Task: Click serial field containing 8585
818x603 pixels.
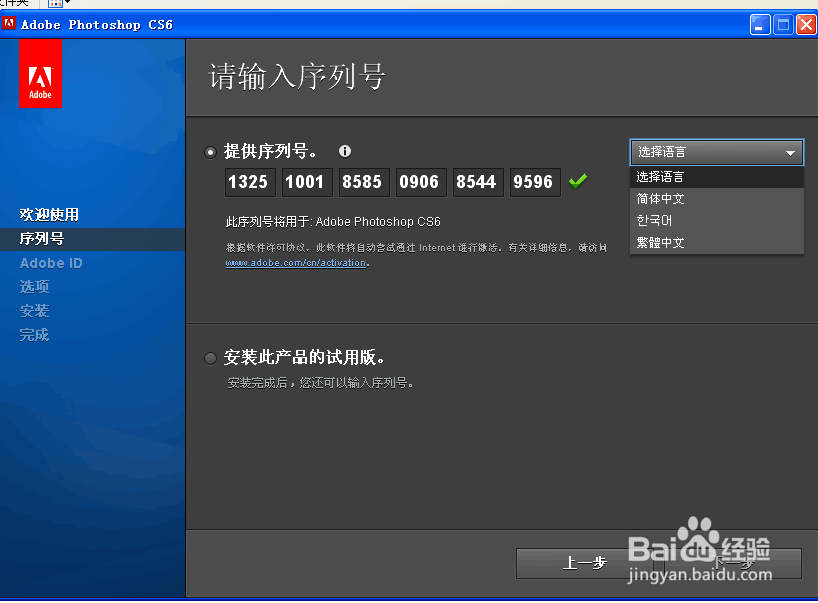Action: click(364, 182)
